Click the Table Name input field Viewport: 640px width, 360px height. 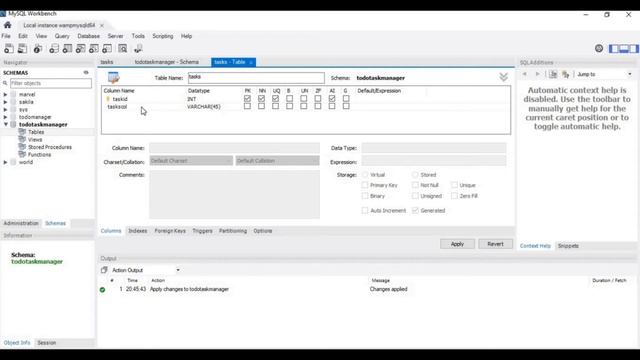pyautogui.click(x=256, y=78)
